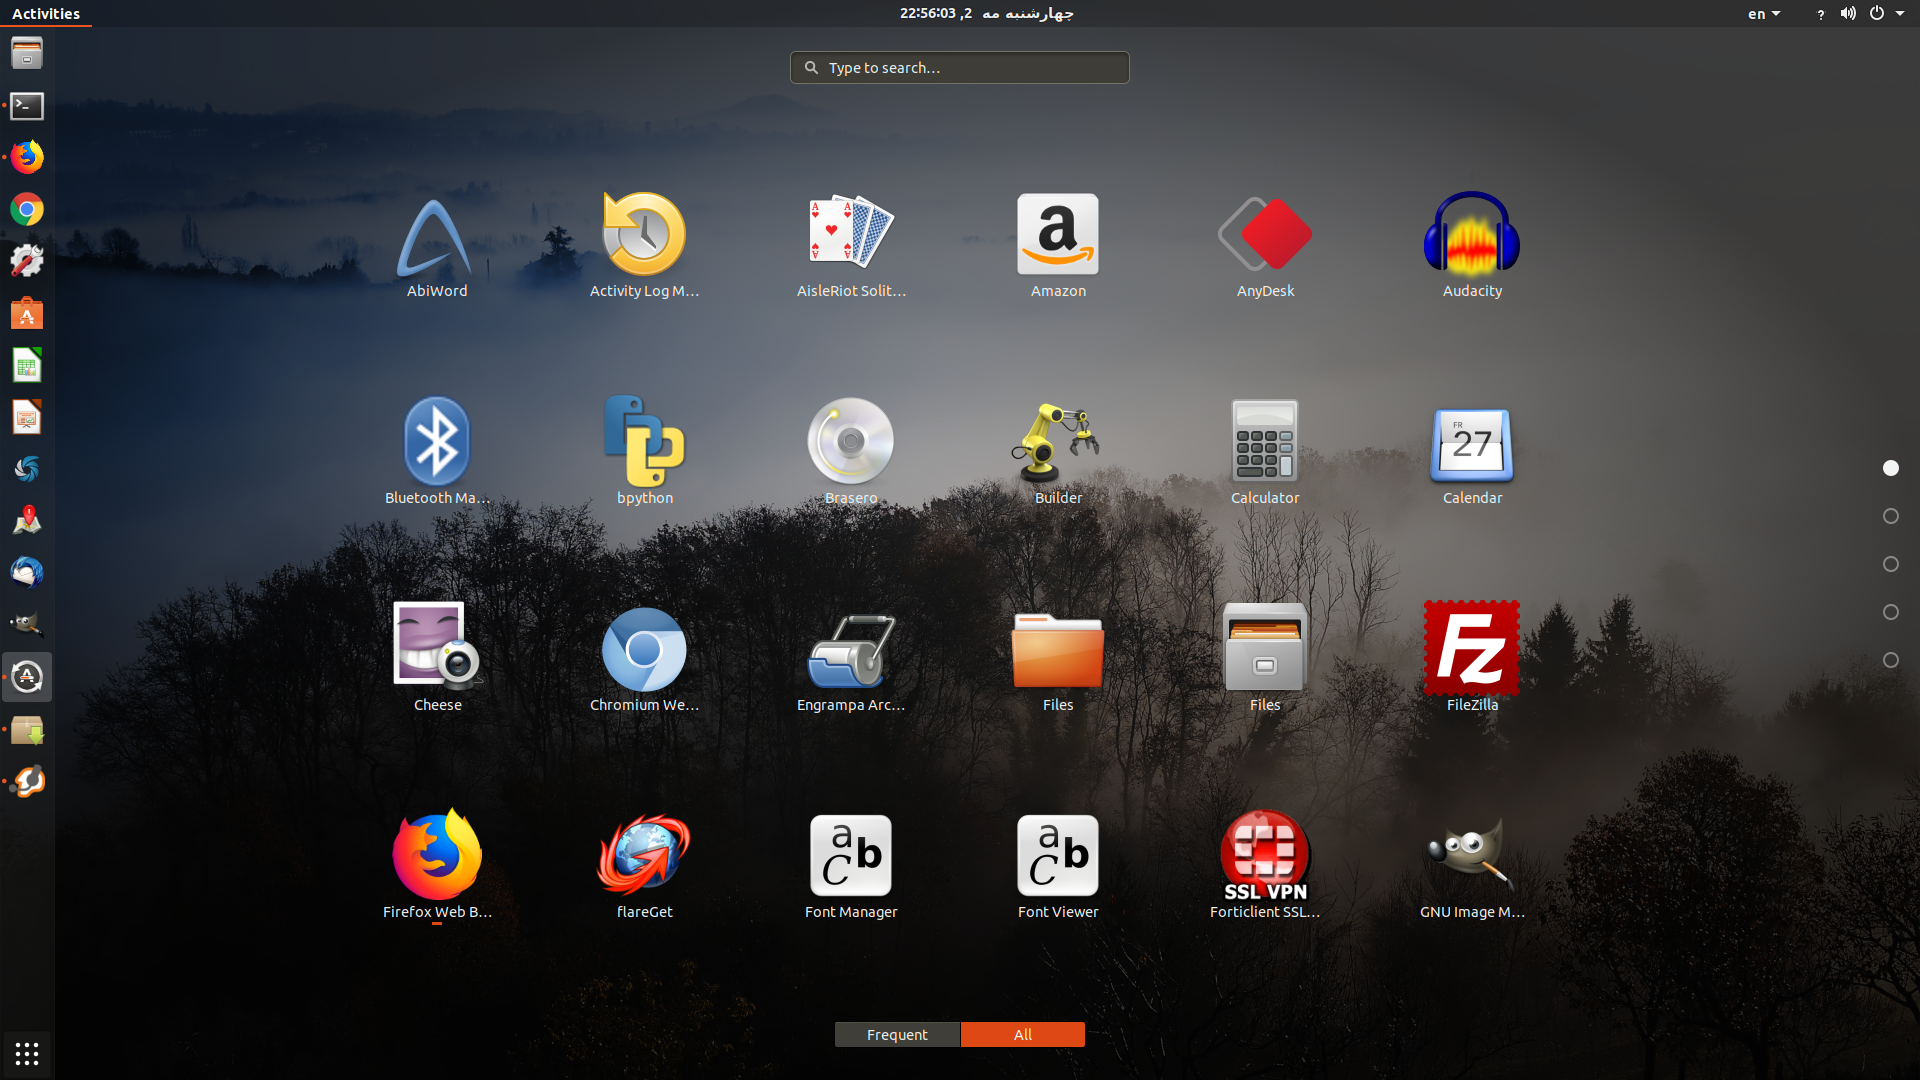Hide the applications grid via dock button
The image size is (1920, 1080).
27,1053
